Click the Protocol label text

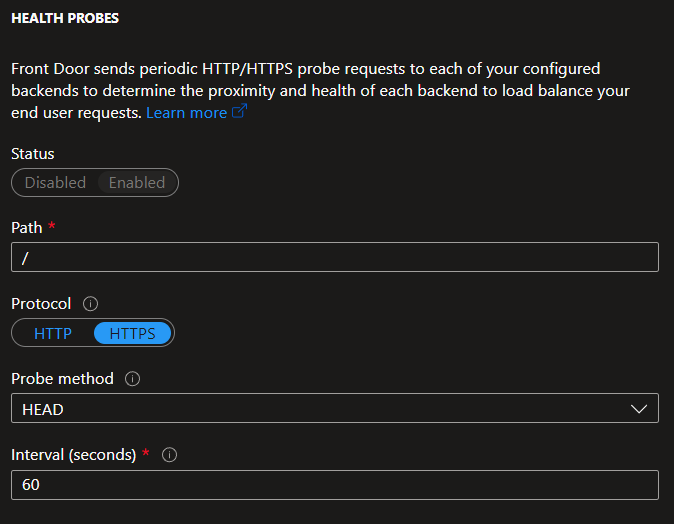41,304
